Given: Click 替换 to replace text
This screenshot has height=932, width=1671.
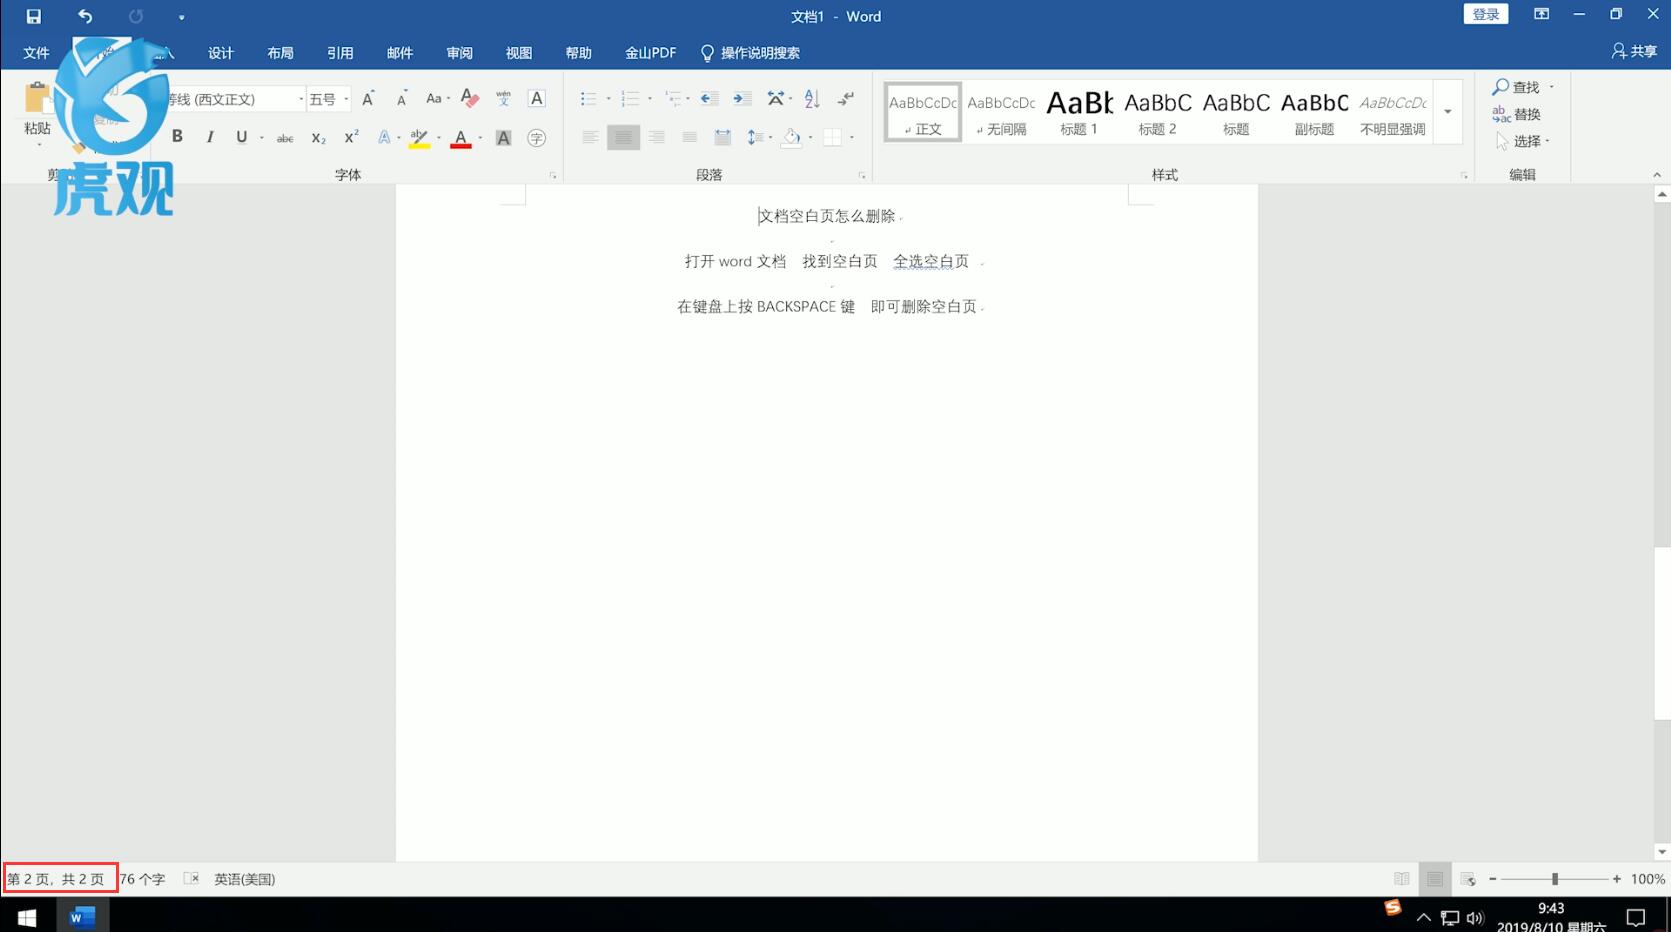Looking at the screenshot, I should 1516,114.
